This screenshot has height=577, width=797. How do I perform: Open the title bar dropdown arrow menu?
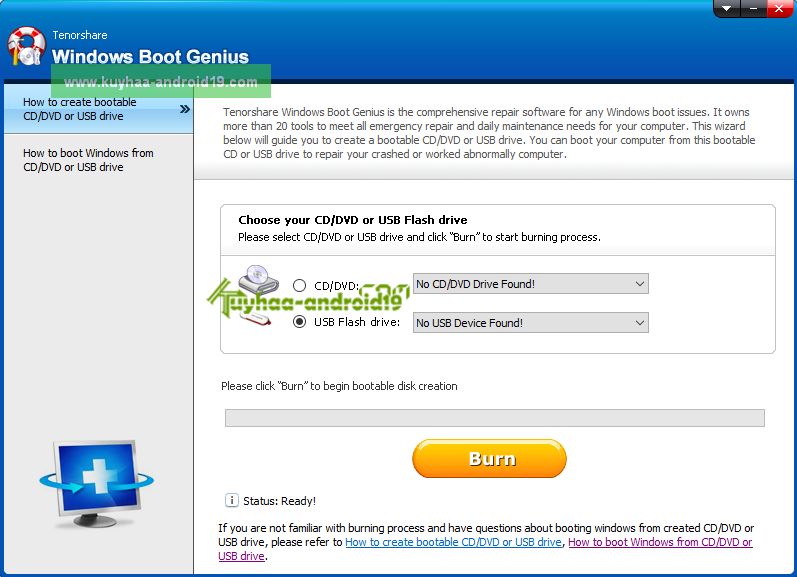(727, 9)
